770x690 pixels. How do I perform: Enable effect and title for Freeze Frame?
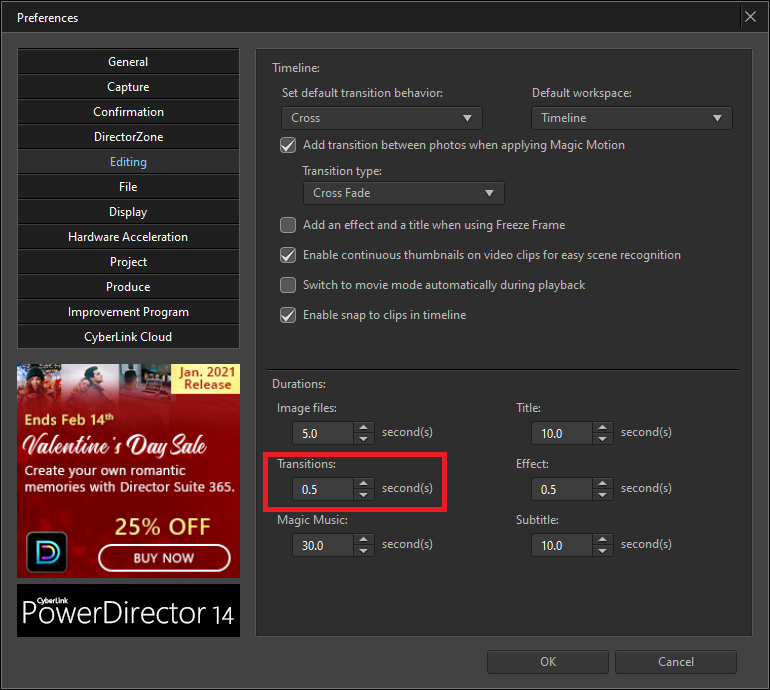coord(288,225)
